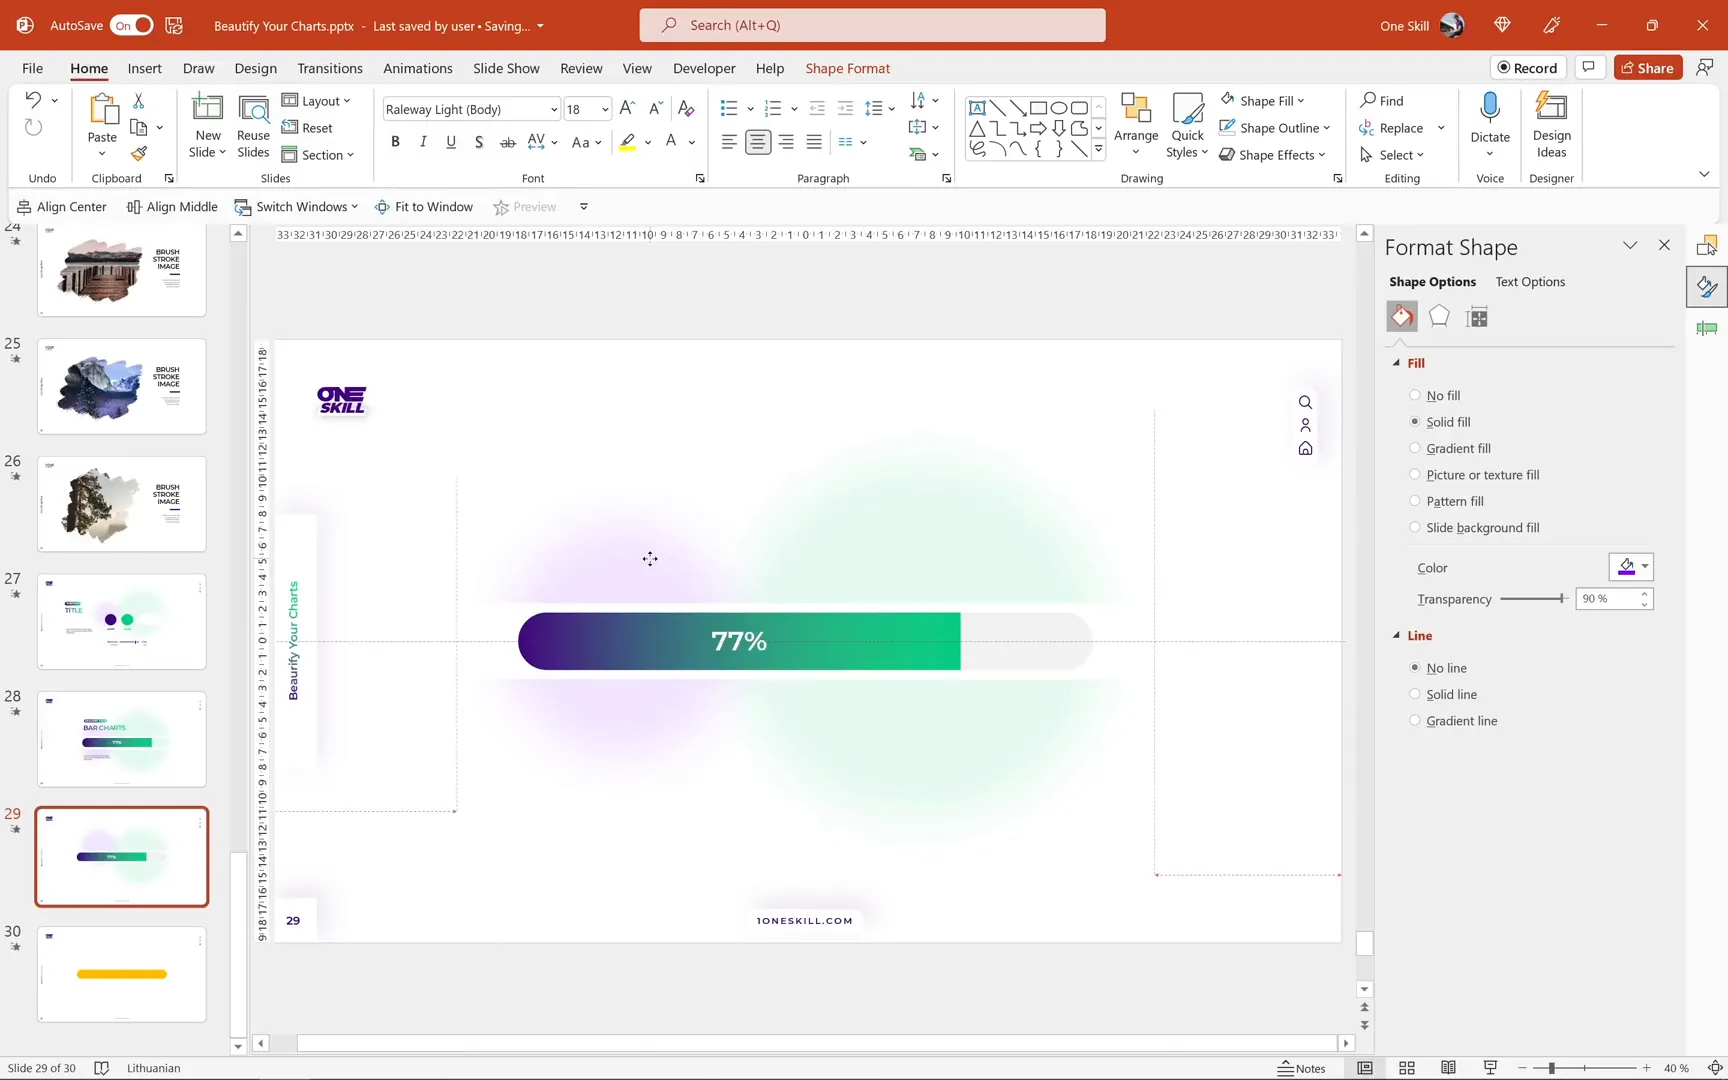Viewport: 1728px width, 1080px height.
Task: Click the Undo arrow
Action: tap(33, 100)
